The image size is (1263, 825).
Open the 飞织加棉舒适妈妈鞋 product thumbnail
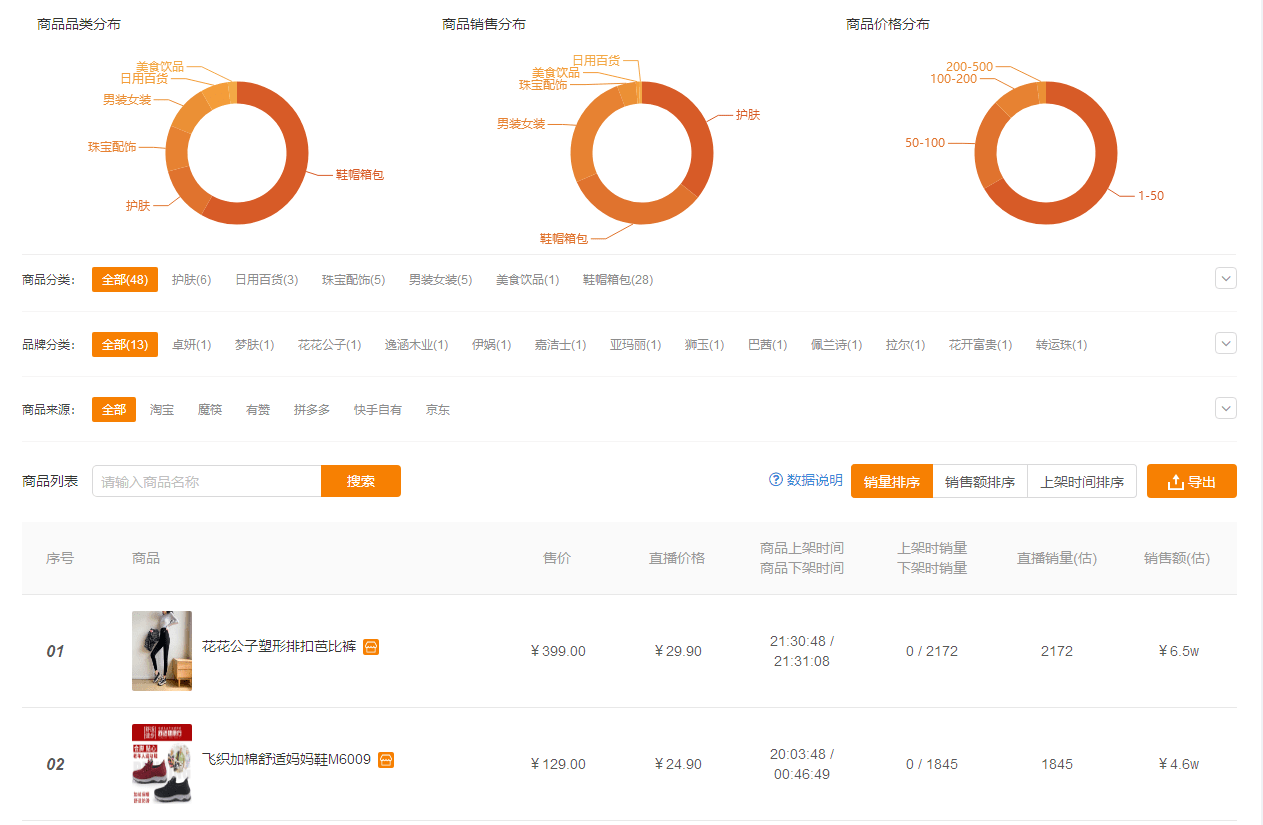162,764
